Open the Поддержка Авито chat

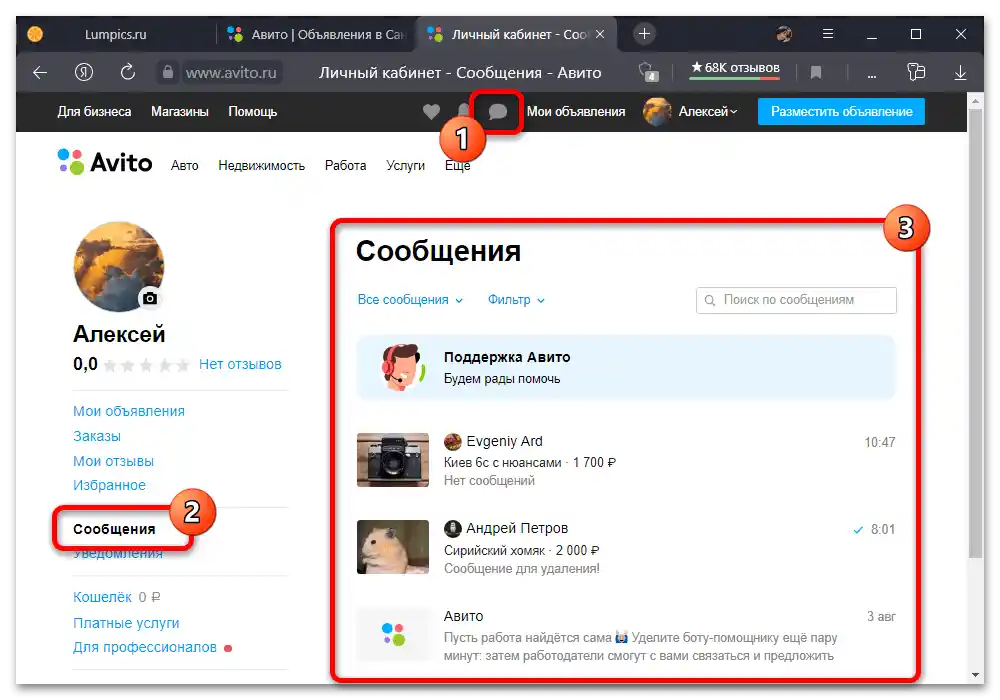click(626, 367)
